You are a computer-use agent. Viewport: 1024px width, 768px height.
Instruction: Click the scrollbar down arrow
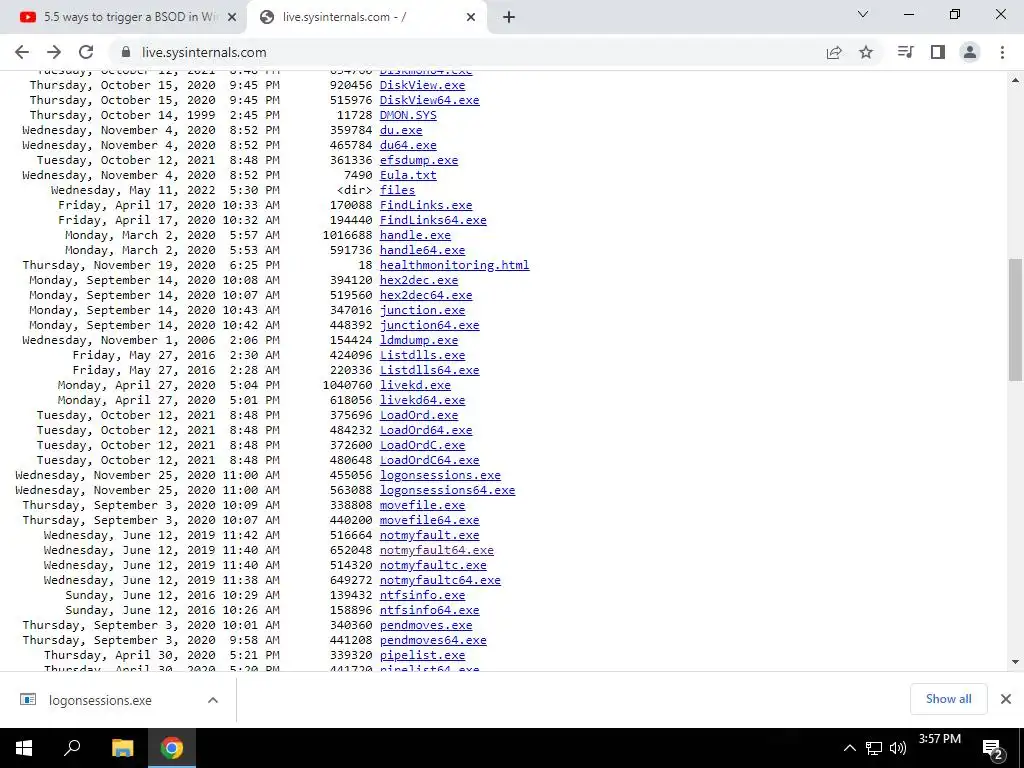1015,662
